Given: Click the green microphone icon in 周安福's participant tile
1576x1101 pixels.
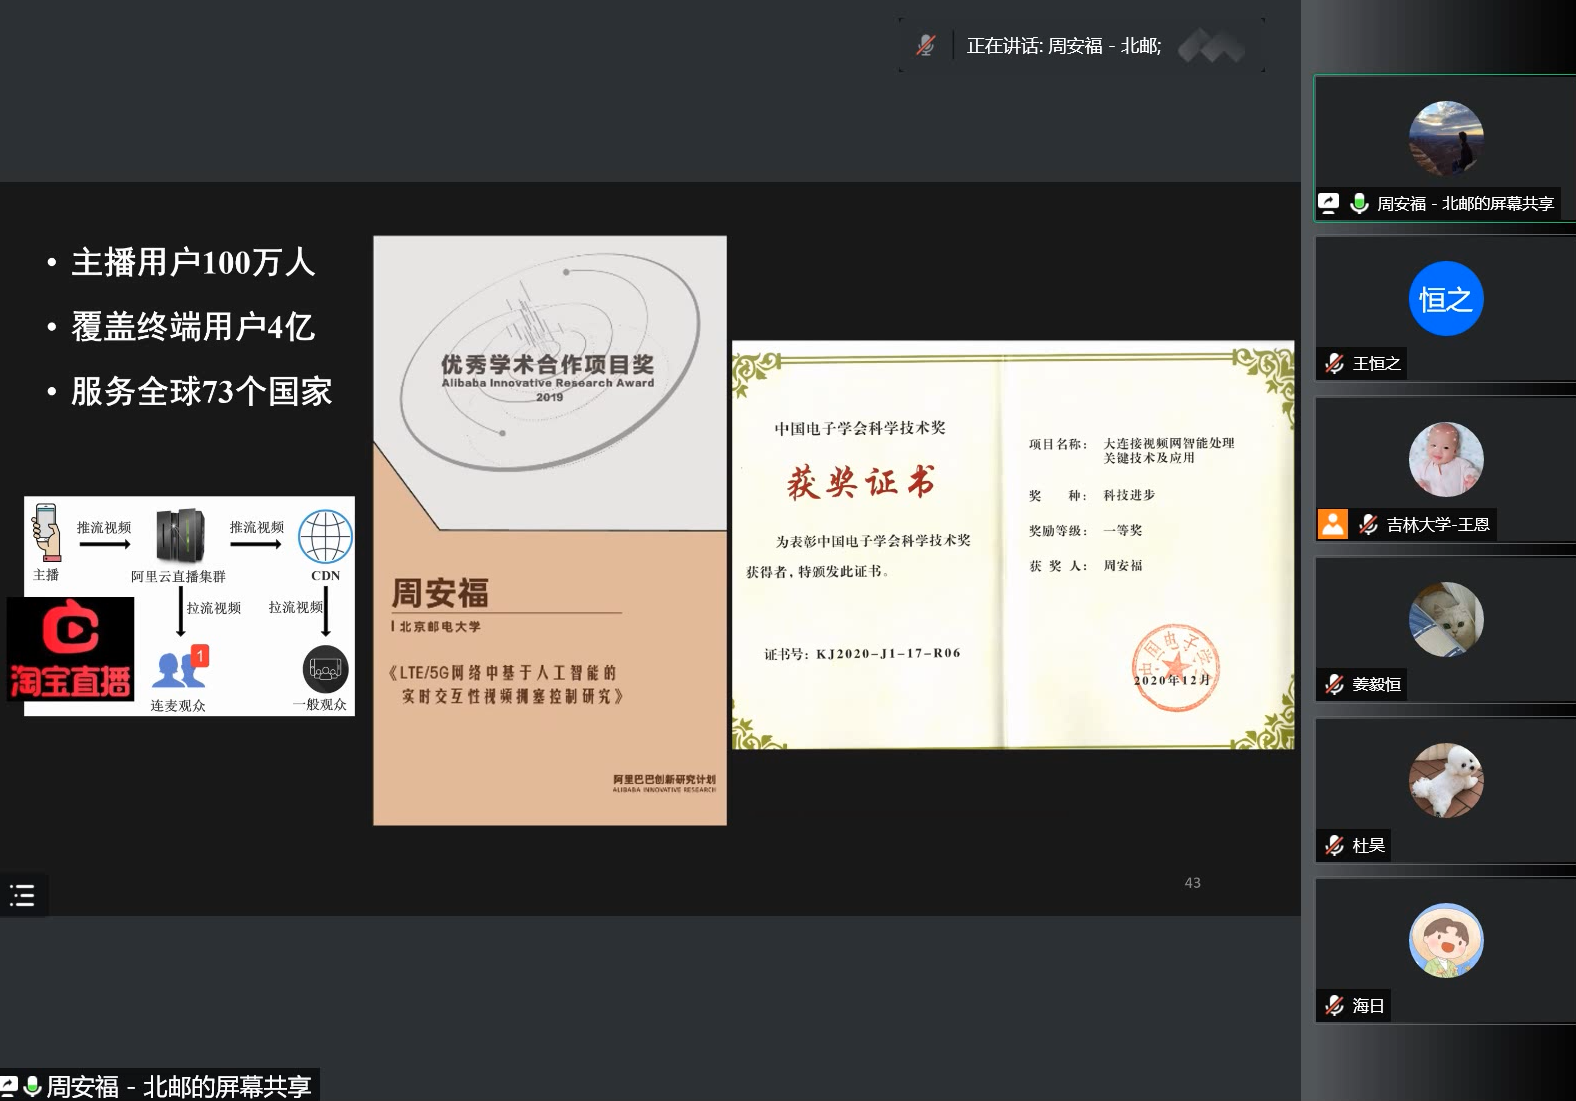Looking at the screenshot, I should (1359, 203).
